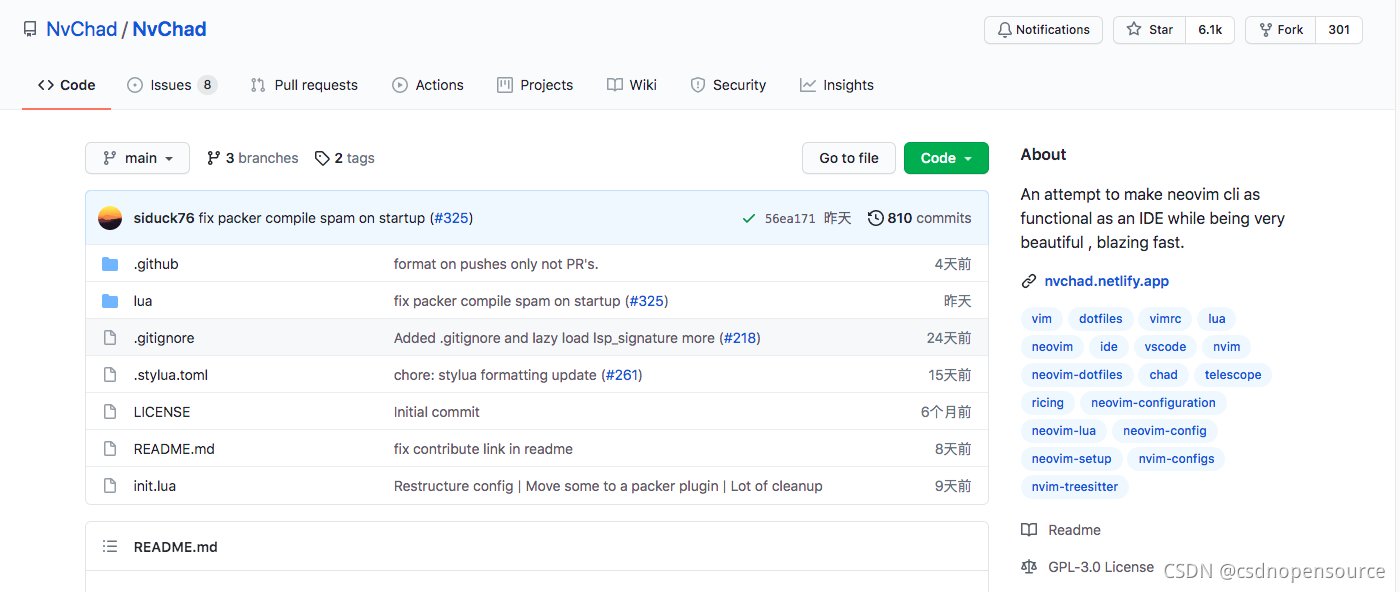Open the Insights tab

click(x=837, y=85)
